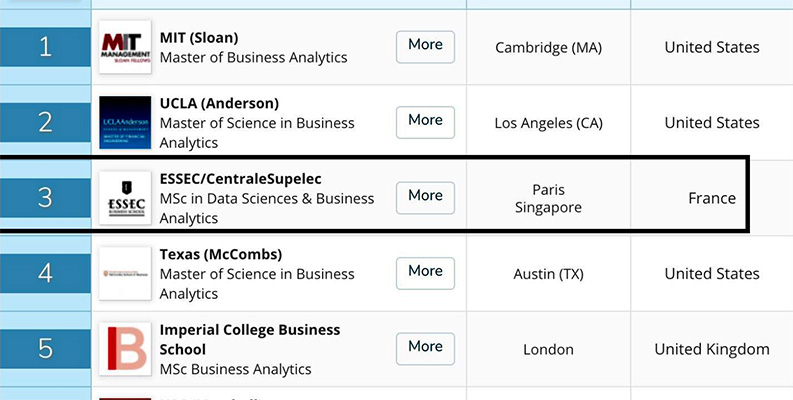This screenshot has height=400, width=793.
Task: Click rank number 5 cell
Action: tap(45, 349)
